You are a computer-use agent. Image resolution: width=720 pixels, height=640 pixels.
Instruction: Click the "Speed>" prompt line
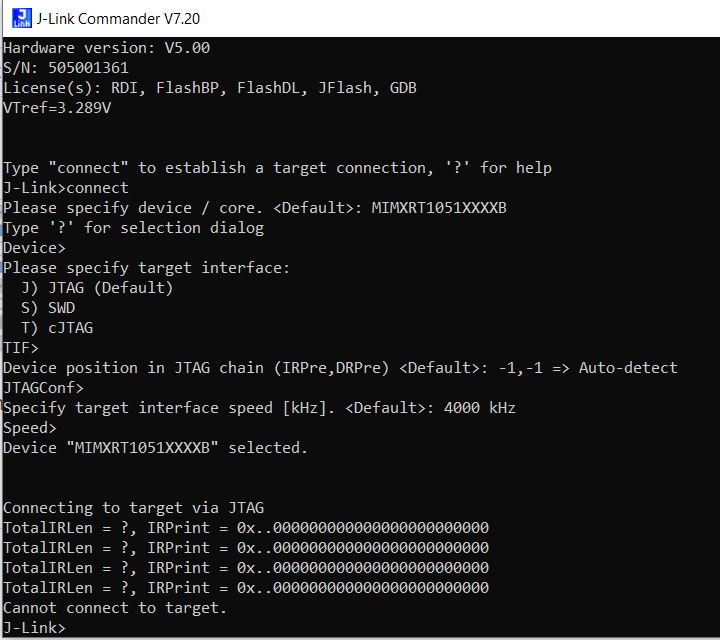pyautogui.click(x=30, y=428)
